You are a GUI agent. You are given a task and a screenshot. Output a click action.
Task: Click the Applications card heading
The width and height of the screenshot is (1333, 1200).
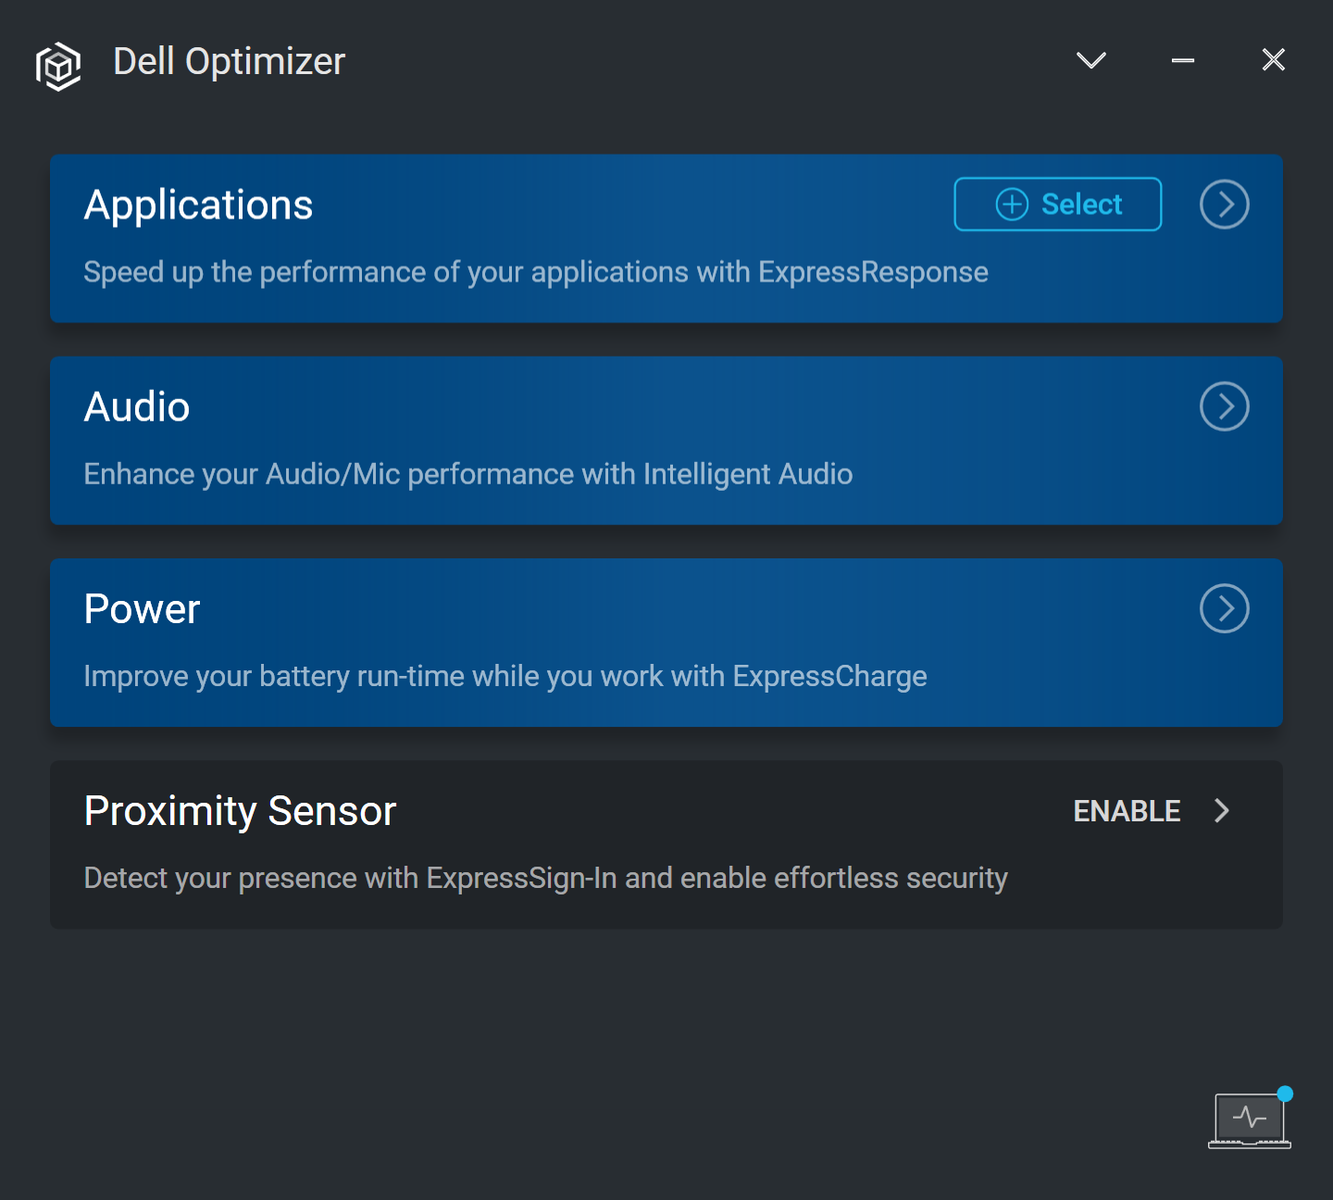tap(198, 205)
